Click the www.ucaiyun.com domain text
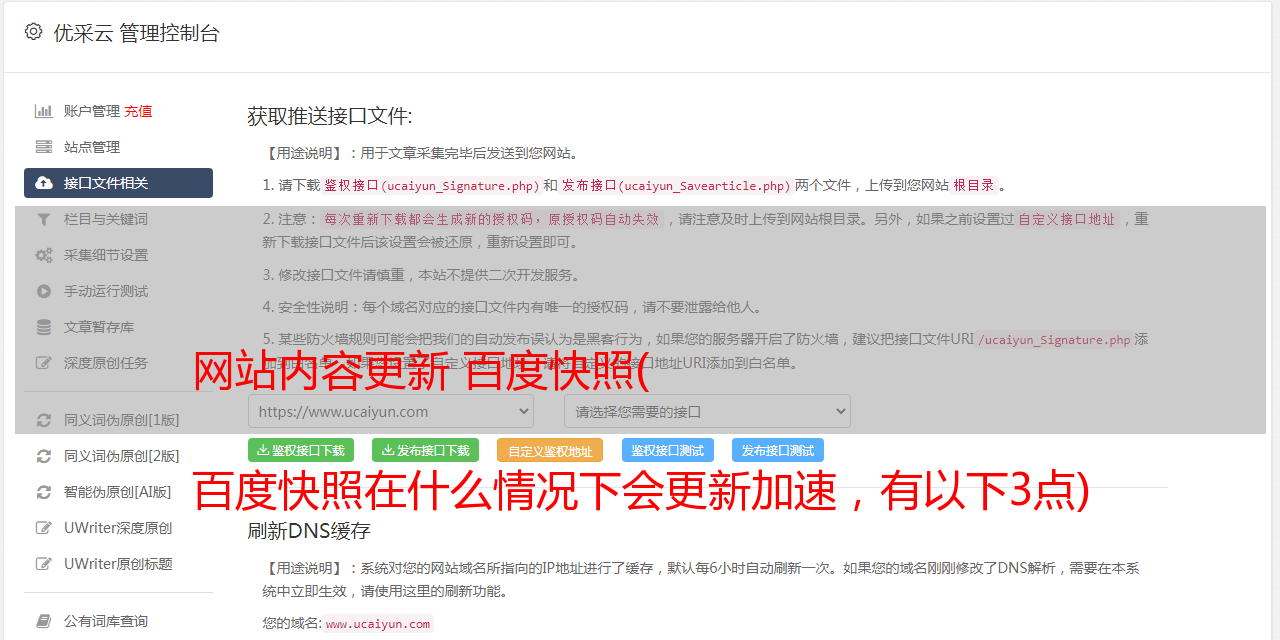 (x=378, y=623)
